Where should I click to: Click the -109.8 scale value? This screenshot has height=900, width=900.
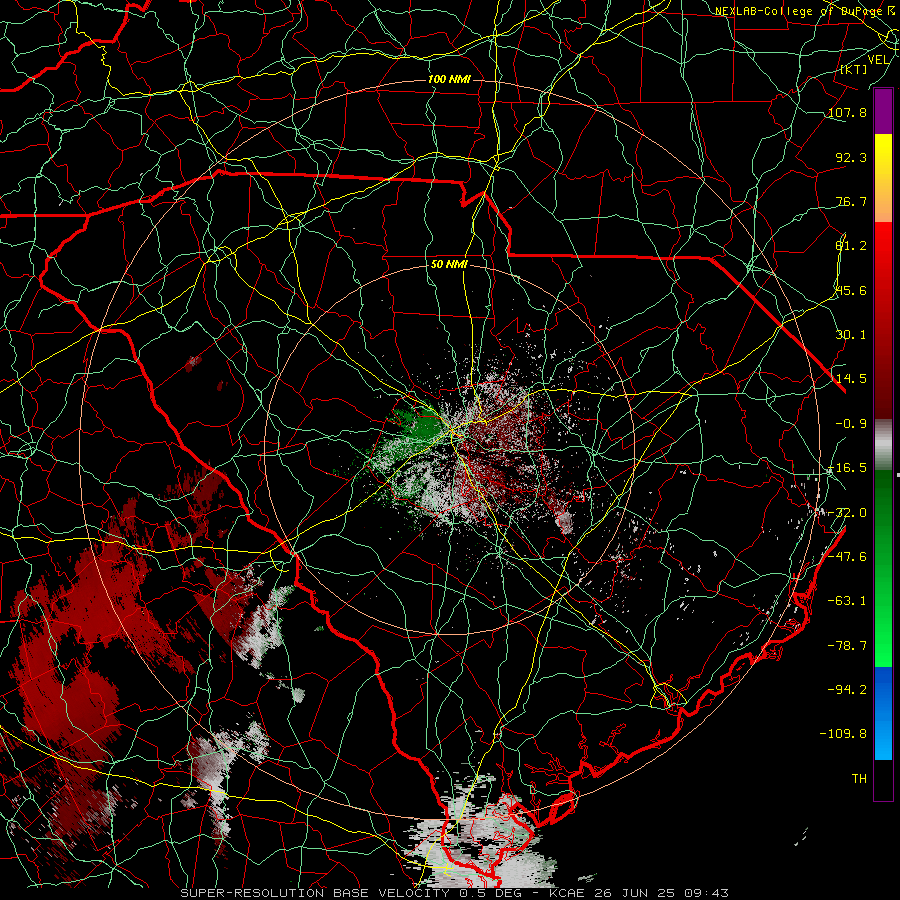[843, 734]
